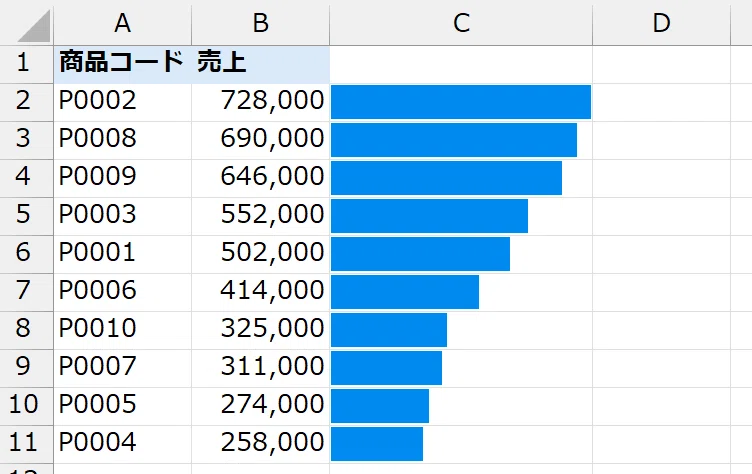Click the data bar beside 502,000
752x474 pixels.
click(x=420, y=254)
